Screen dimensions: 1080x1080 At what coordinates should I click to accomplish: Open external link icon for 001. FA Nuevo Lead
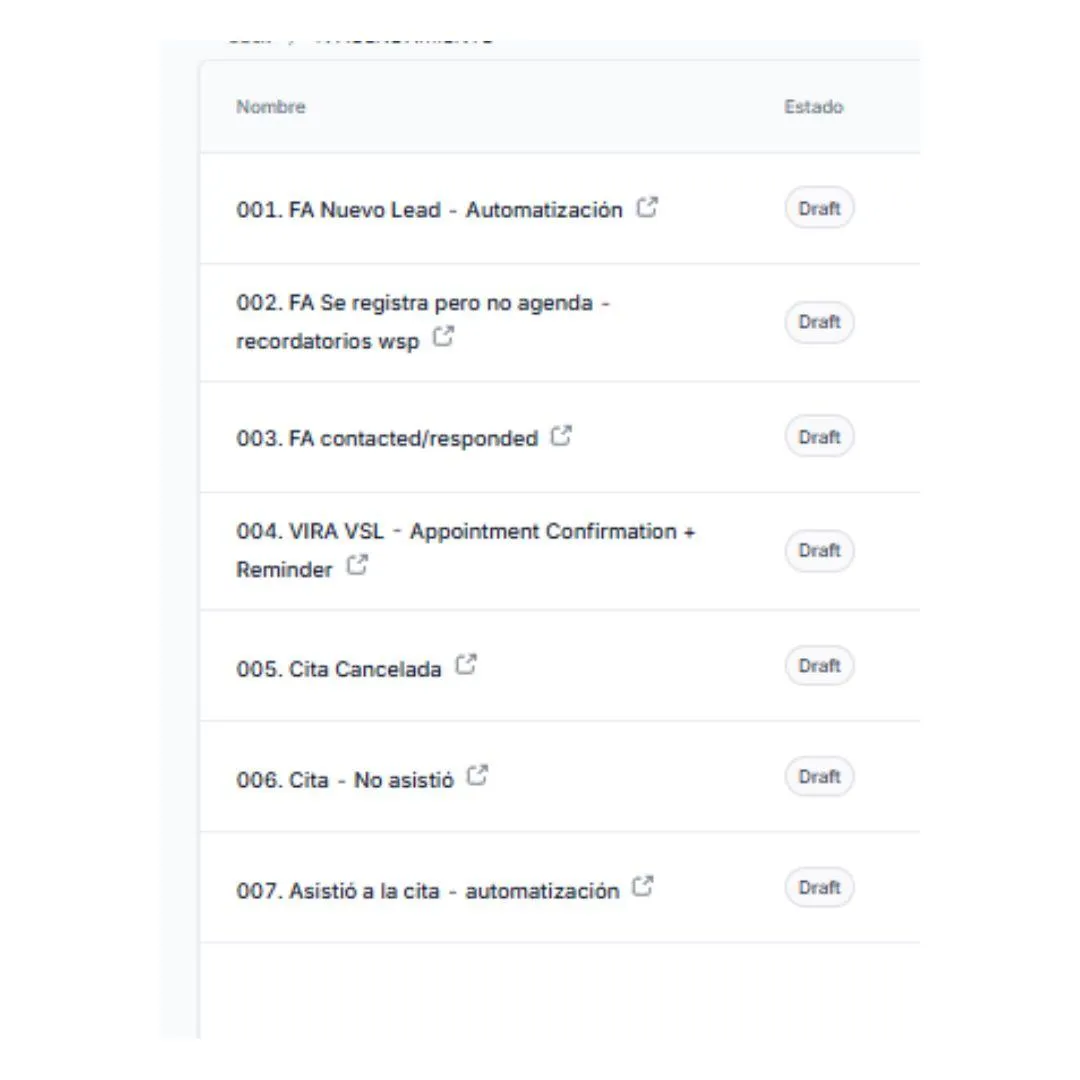647,207
